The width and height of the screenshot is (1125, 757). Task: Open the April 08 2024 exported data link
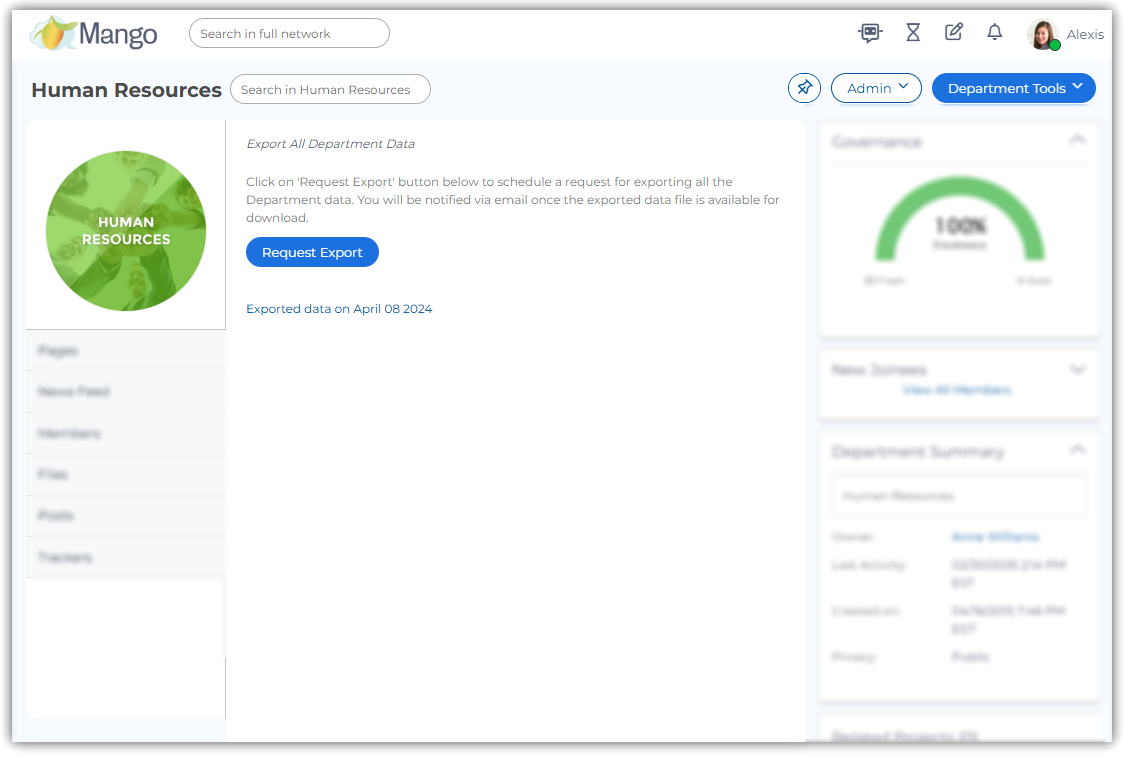339,309
